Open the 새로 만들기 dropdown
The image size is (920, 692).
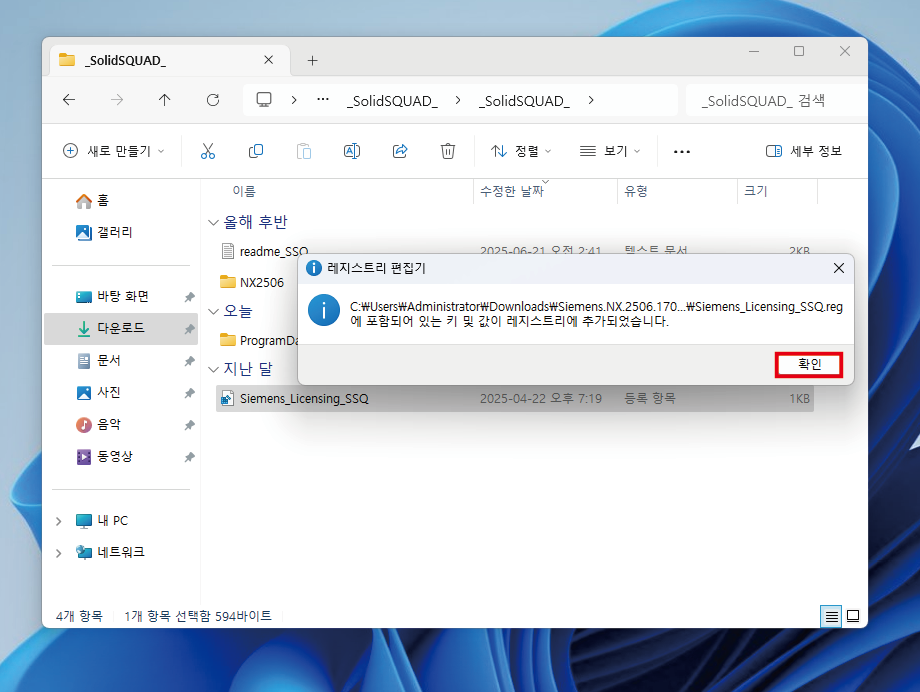(114, 151)
